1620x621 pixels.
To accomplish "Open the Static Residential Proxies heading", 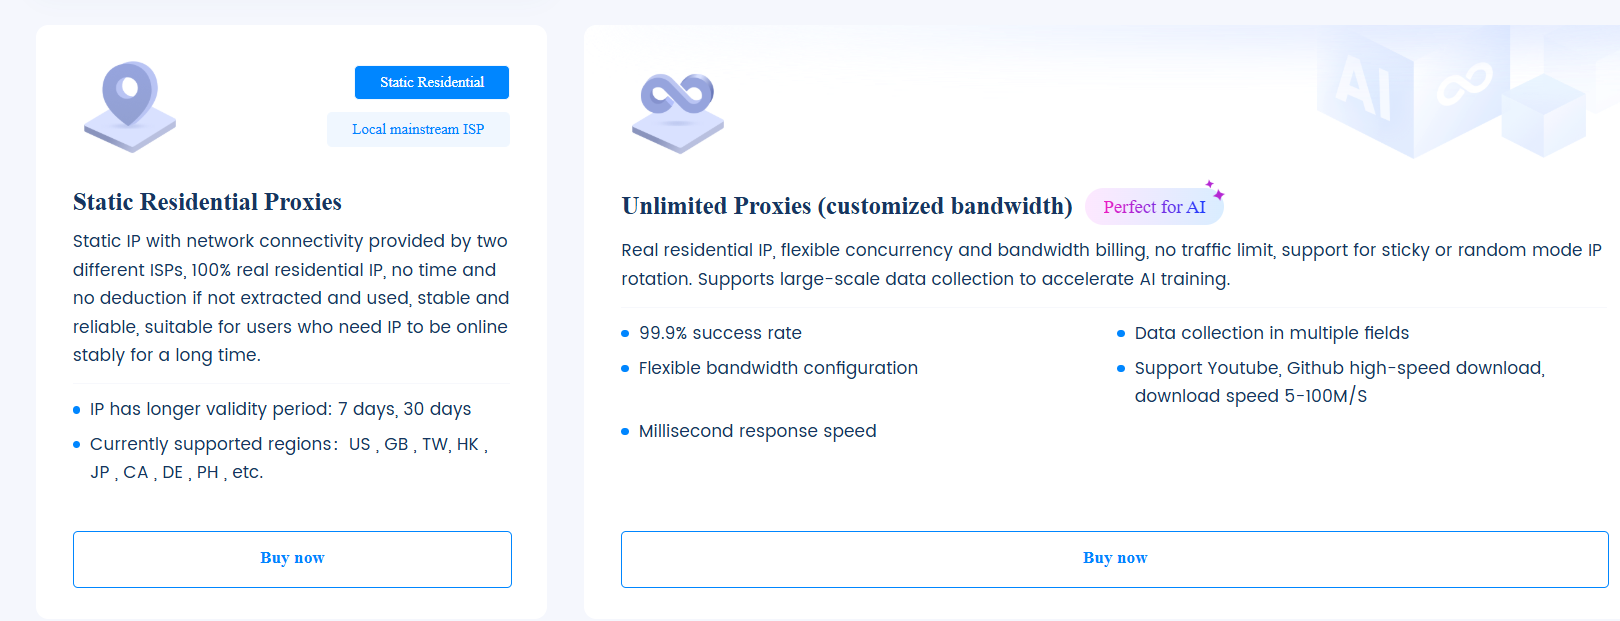I will [207, 202].
